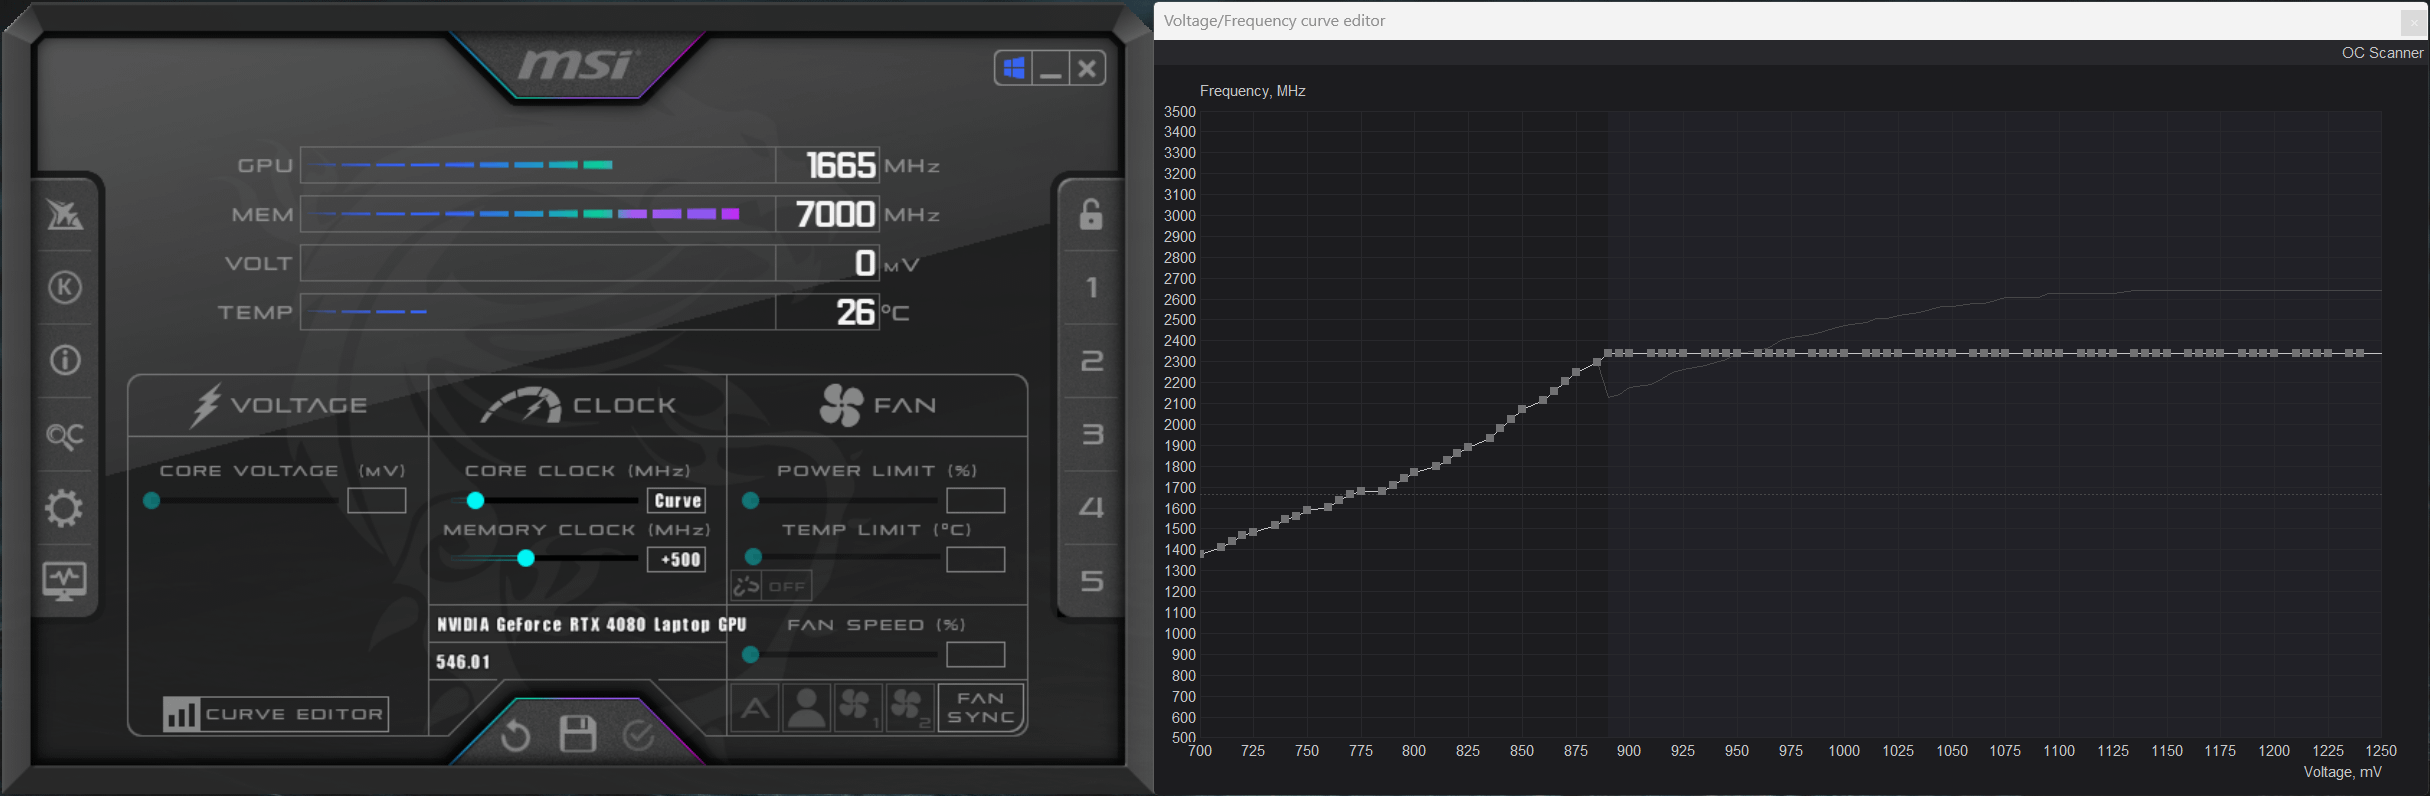Select profile slot 4
The height and width of the screenshot is (796, 2430).
(x=1091, y=507)
